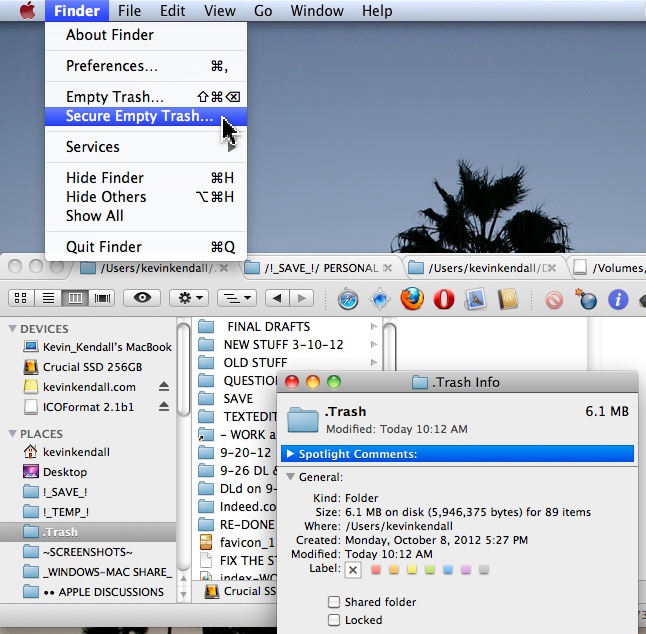Click the Quick Look eye button

coord(142,298)
